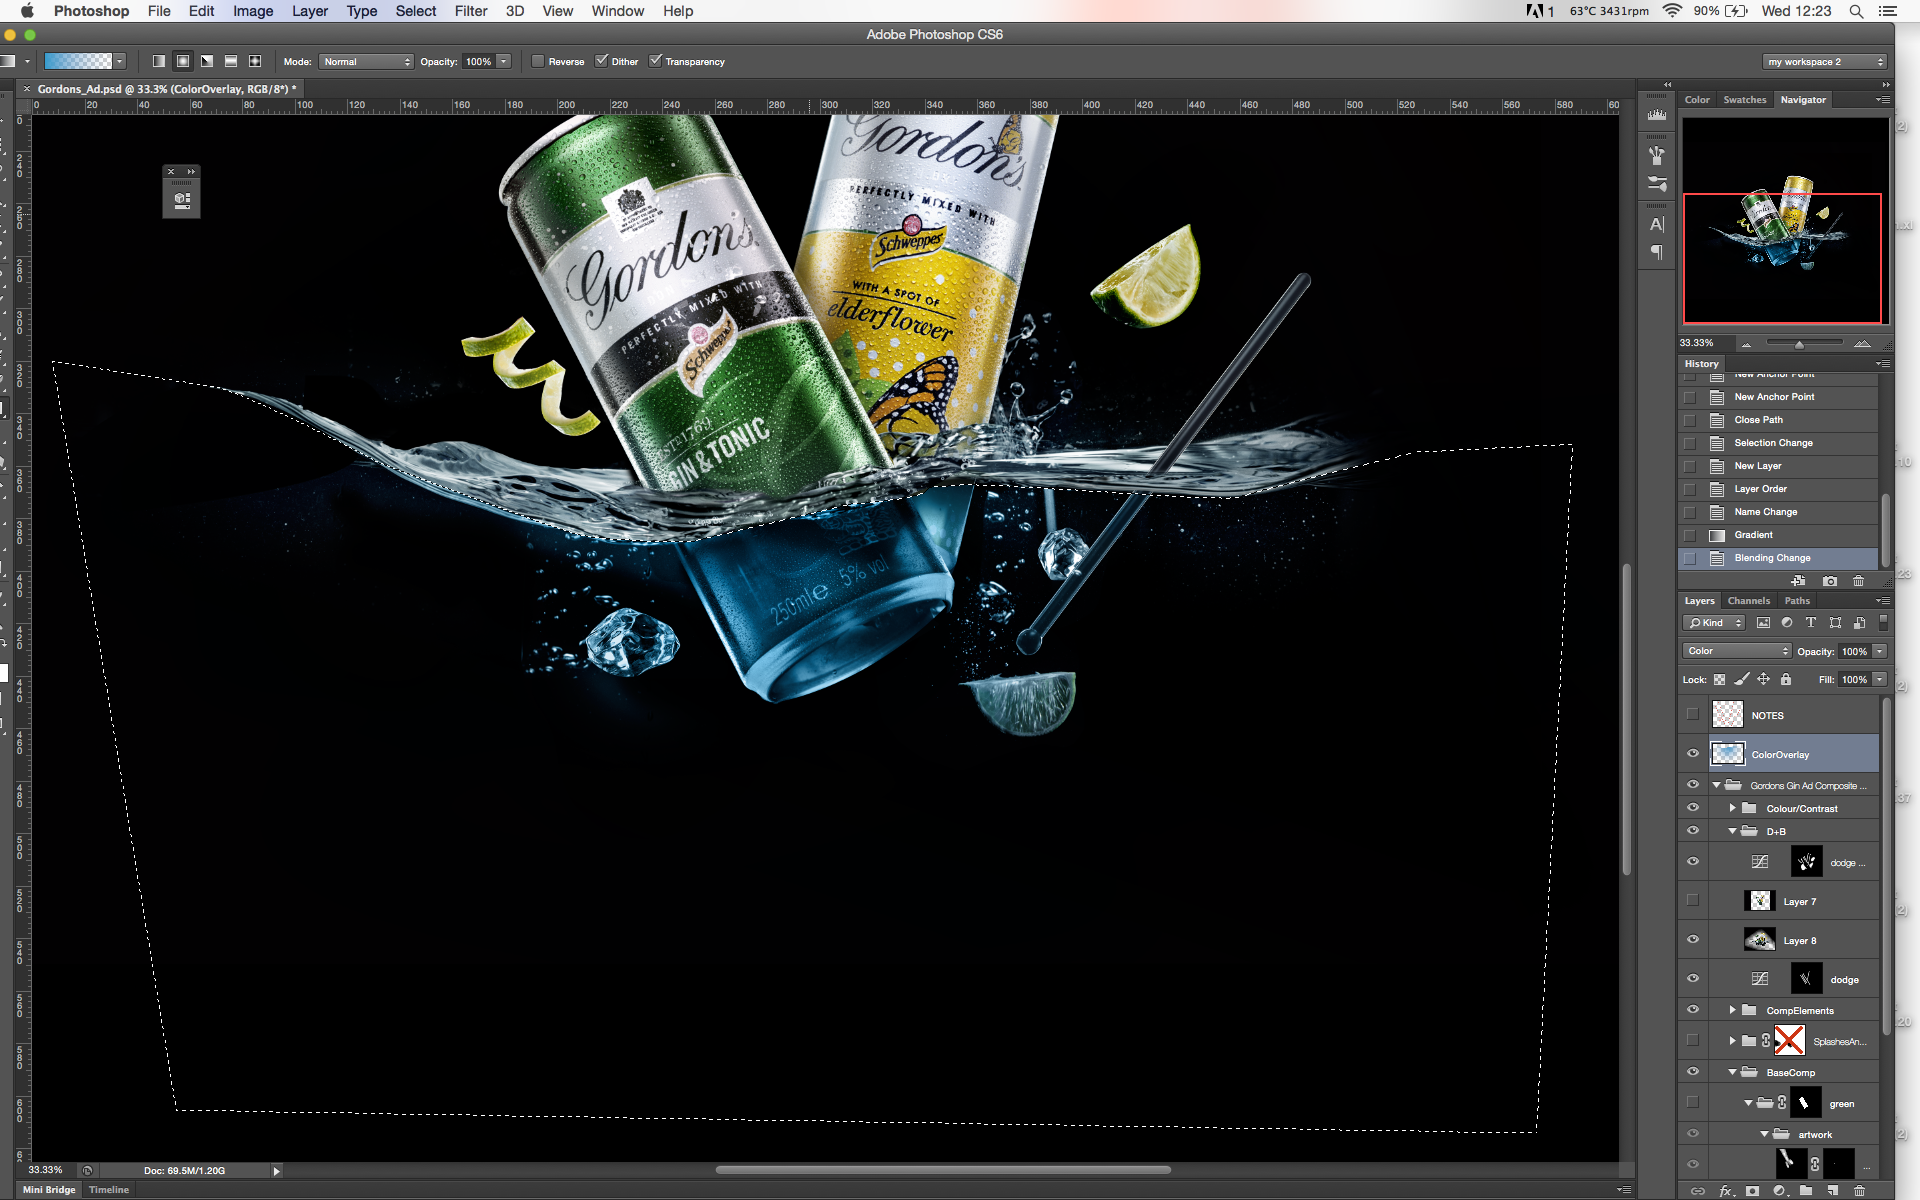
Task: Create new fill or adjustment layer
Action: tap(1779, 1191)
